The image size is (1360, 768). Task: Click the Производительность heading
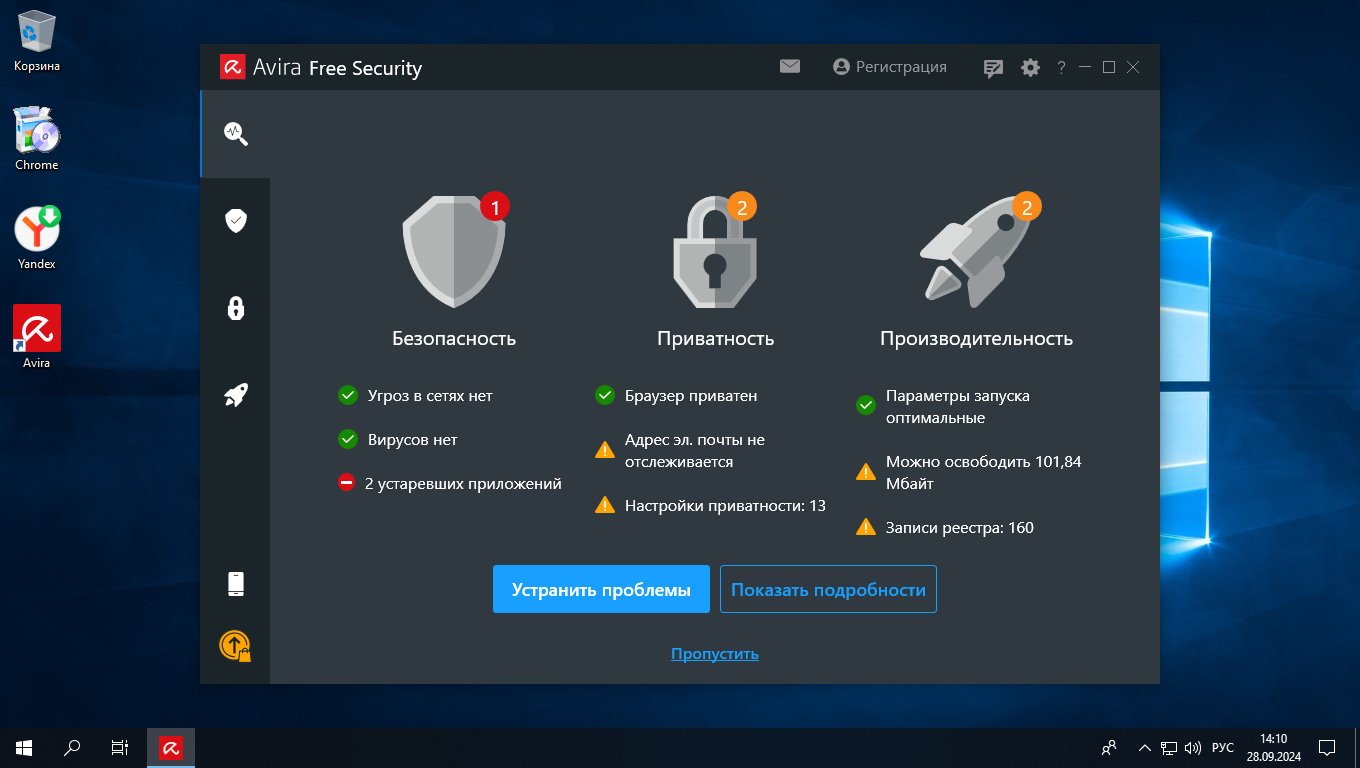click(976, 338)
